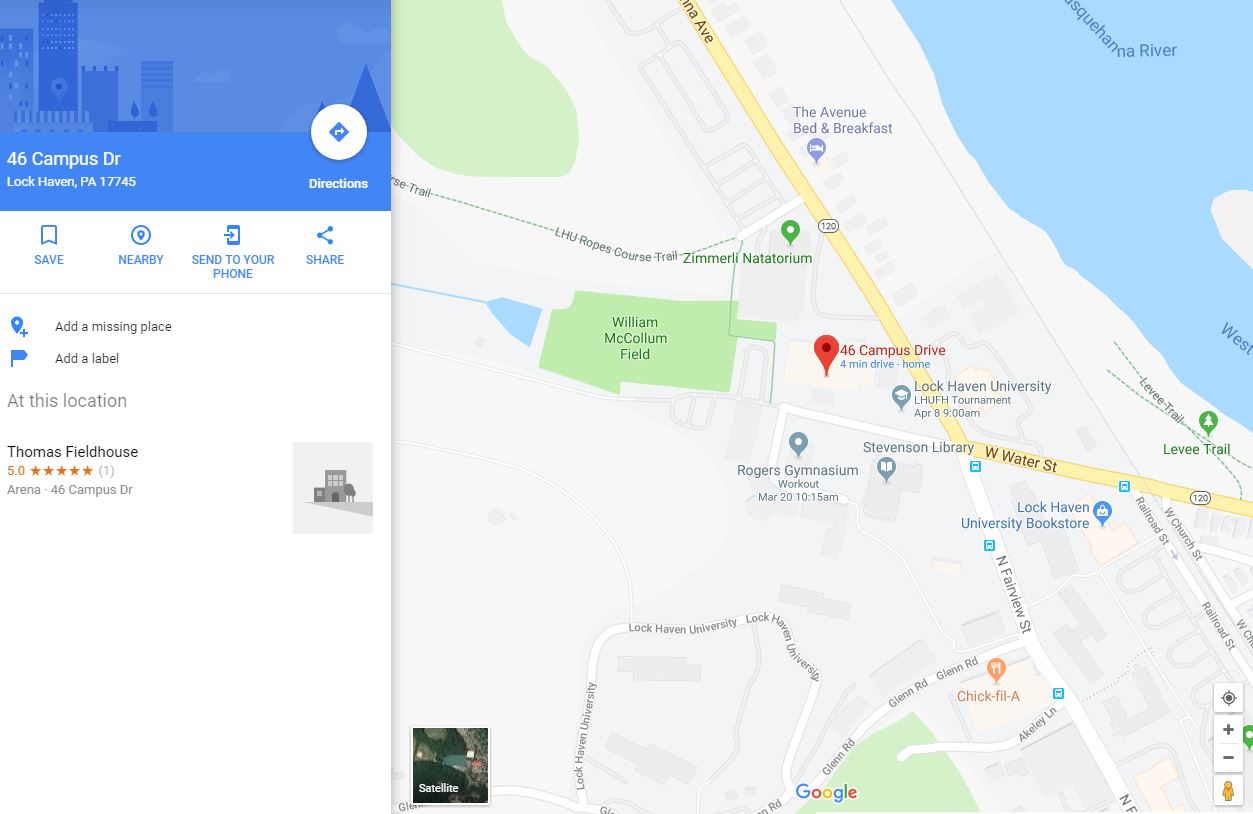The height and width of the screenshot is (814, 1253).
Task: Open Nearby search icon
Action: pyautogui.click(x=141, y=235)
